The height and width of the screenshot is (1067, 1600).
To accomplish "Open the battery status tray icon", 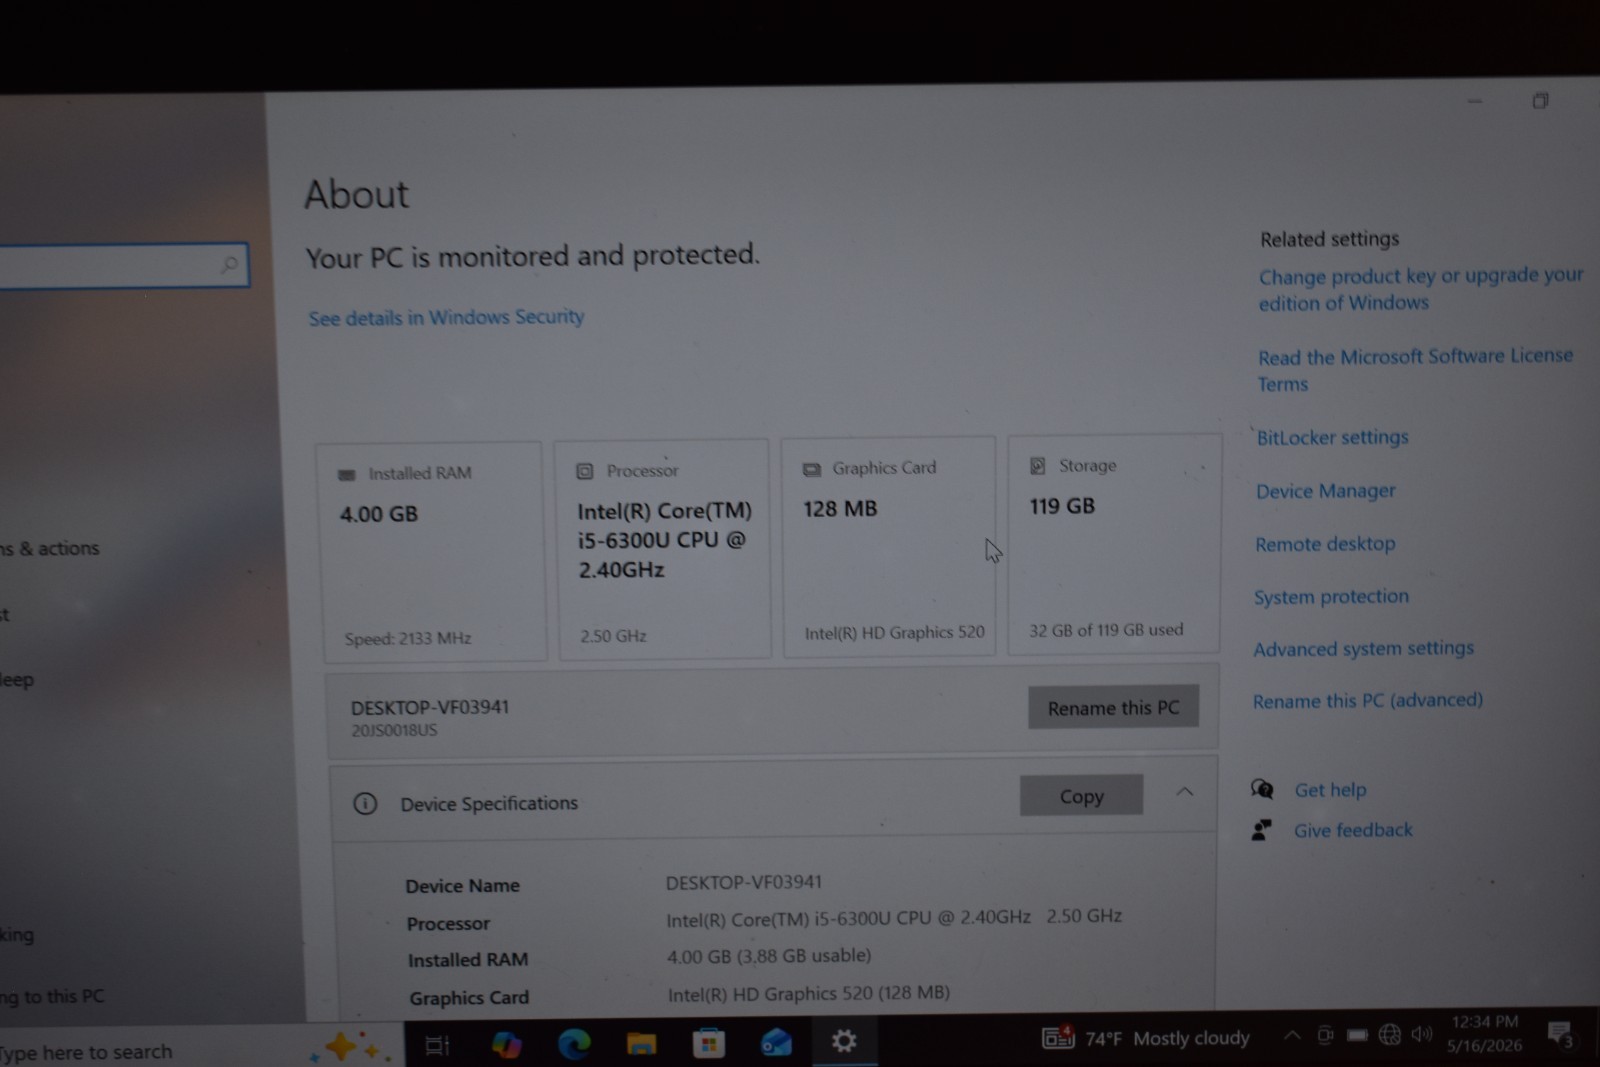I will tap(1357, 1035).
